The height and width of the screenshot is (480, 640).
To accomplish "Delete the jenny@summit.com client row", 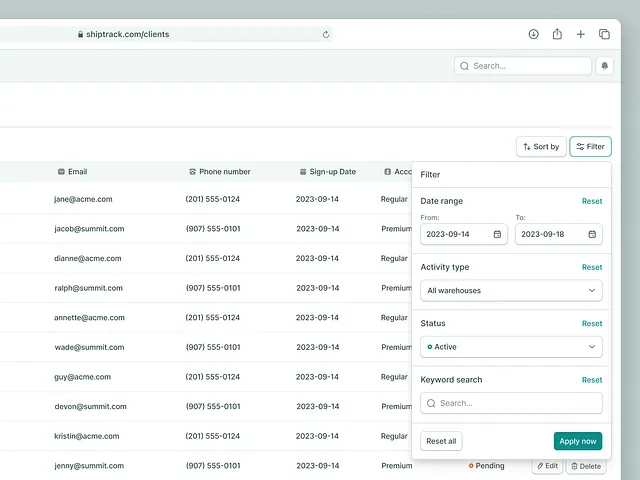I will [x=586, y=466].
